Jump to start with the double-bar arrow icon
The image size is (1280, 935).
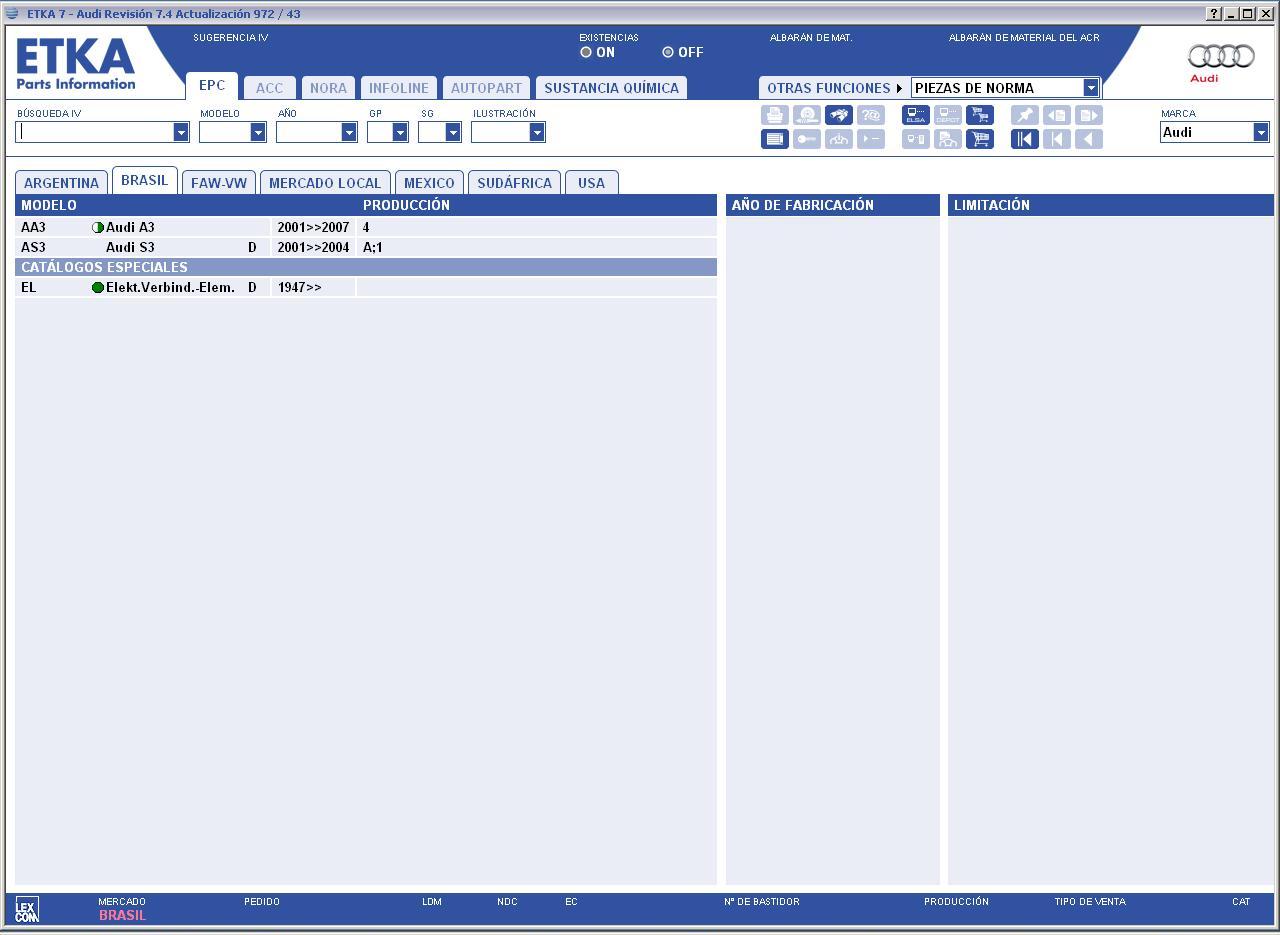tap(1025, 139)
